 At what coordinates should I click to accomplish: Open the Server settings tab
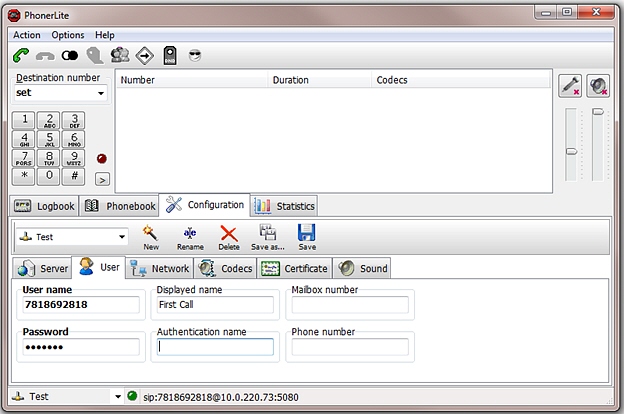point(43,268)
